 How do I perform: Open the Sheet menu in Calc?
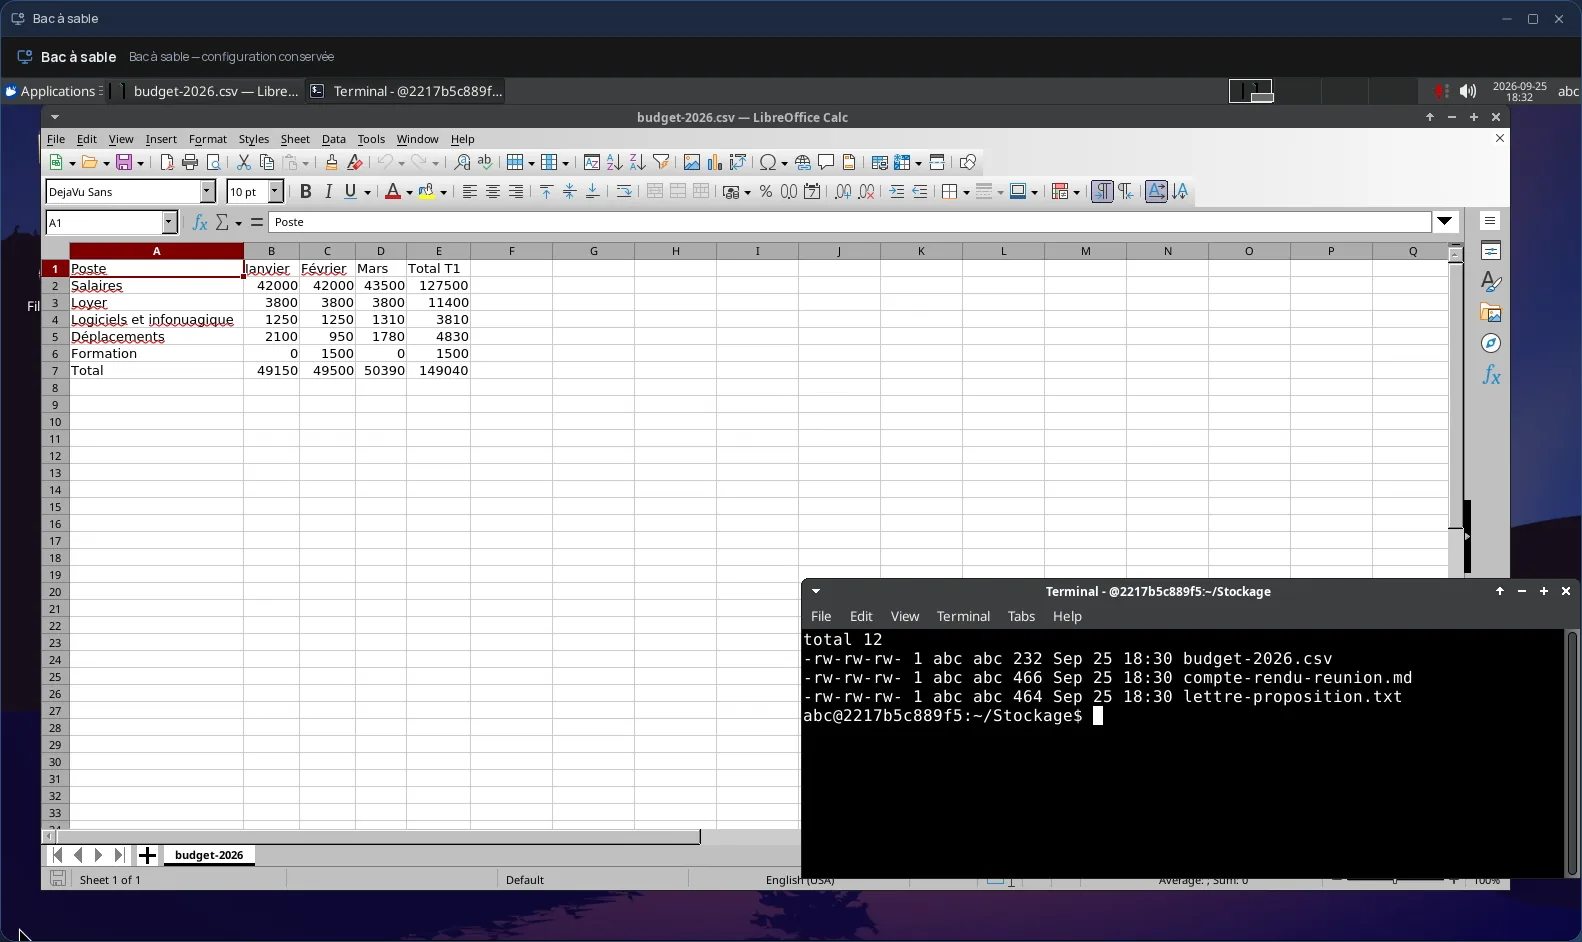click(x=295, y=139)
